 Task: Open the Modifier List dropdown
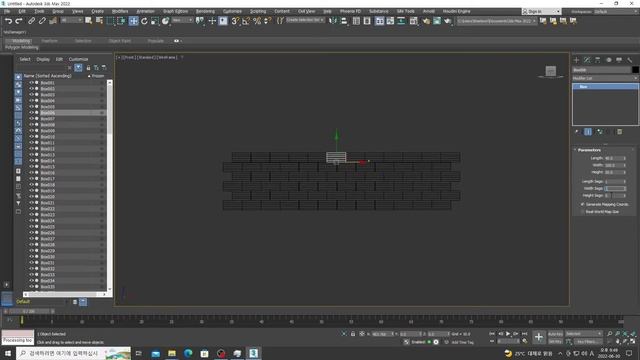point(605,78)
